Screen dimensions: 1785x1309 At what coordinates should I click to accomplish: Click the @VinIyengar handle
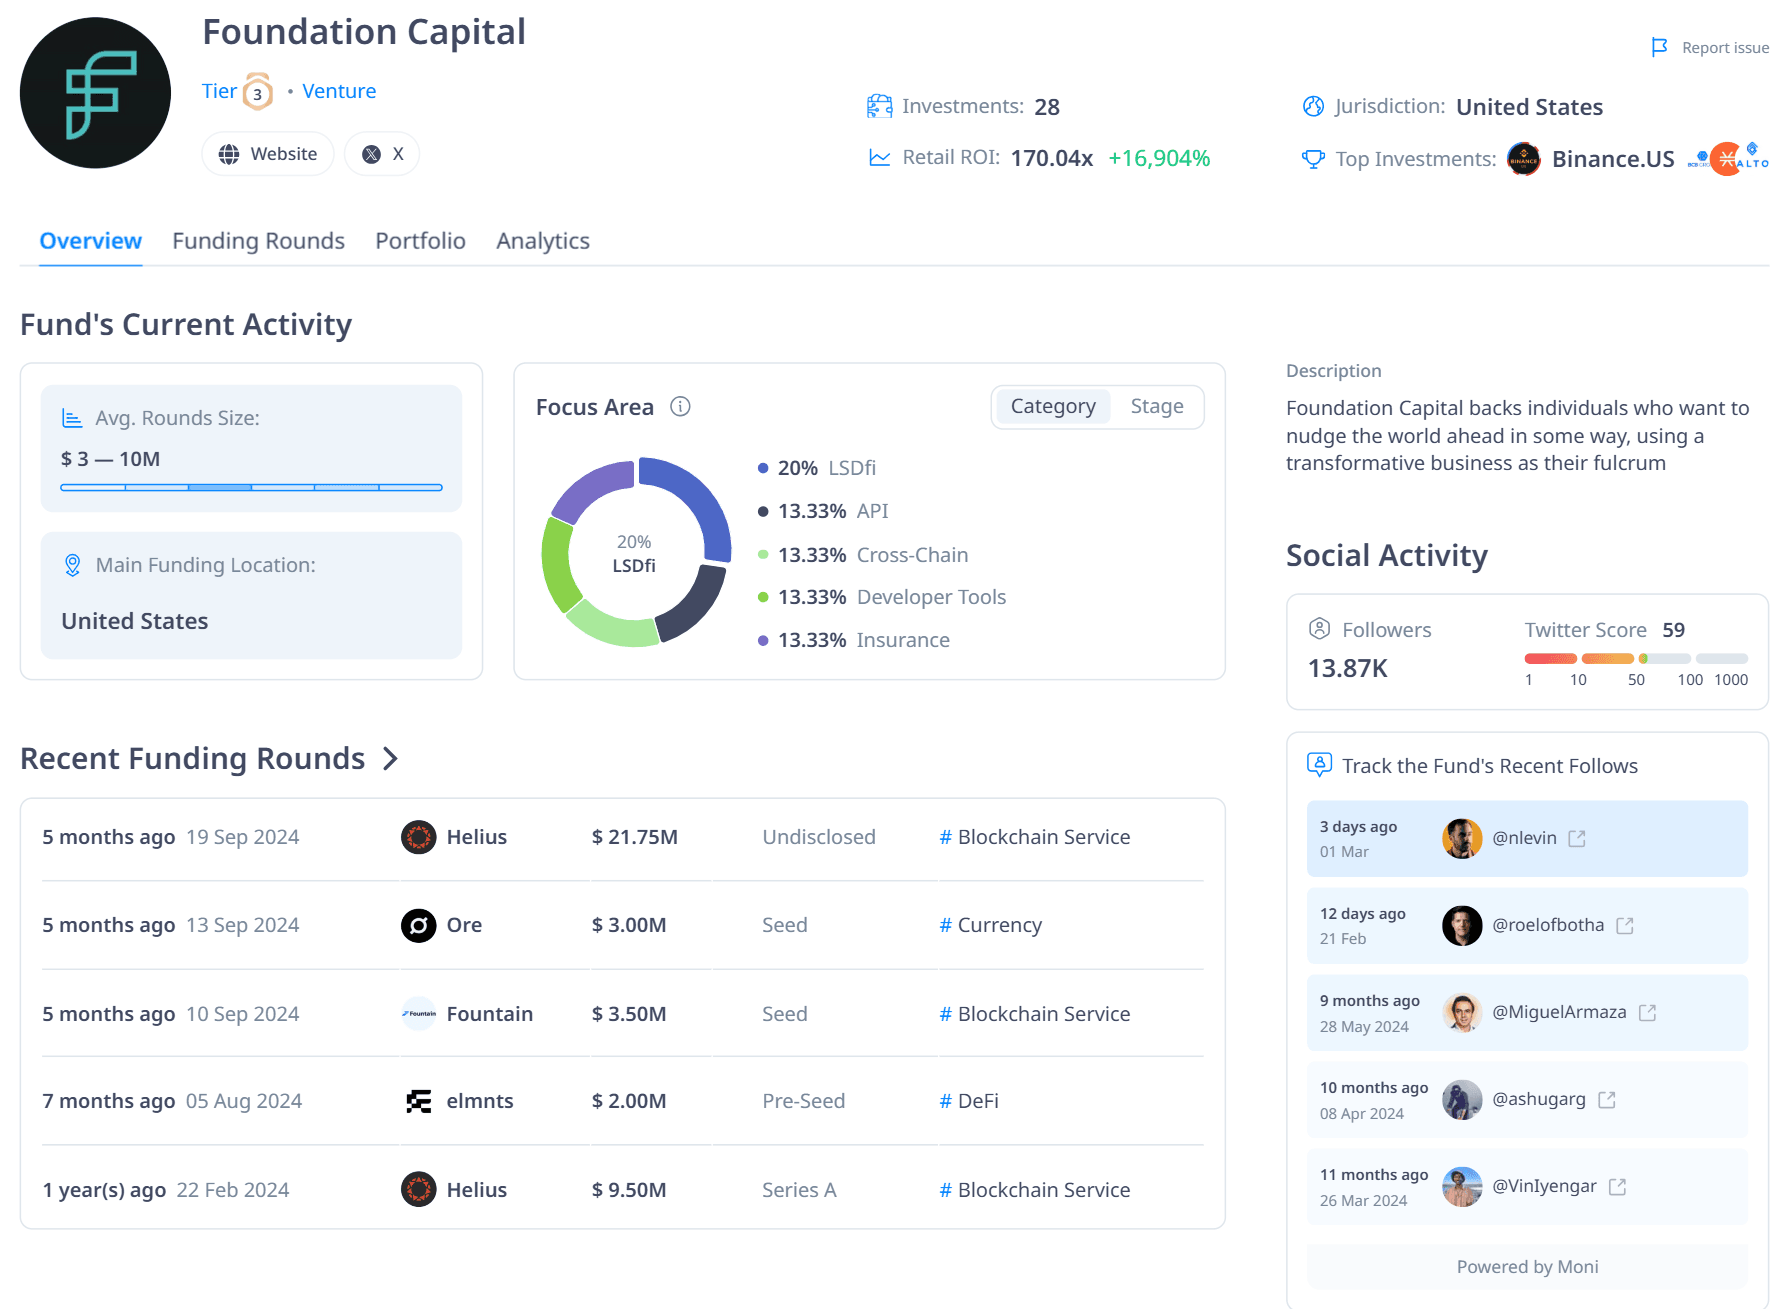click(1544, 1186)
